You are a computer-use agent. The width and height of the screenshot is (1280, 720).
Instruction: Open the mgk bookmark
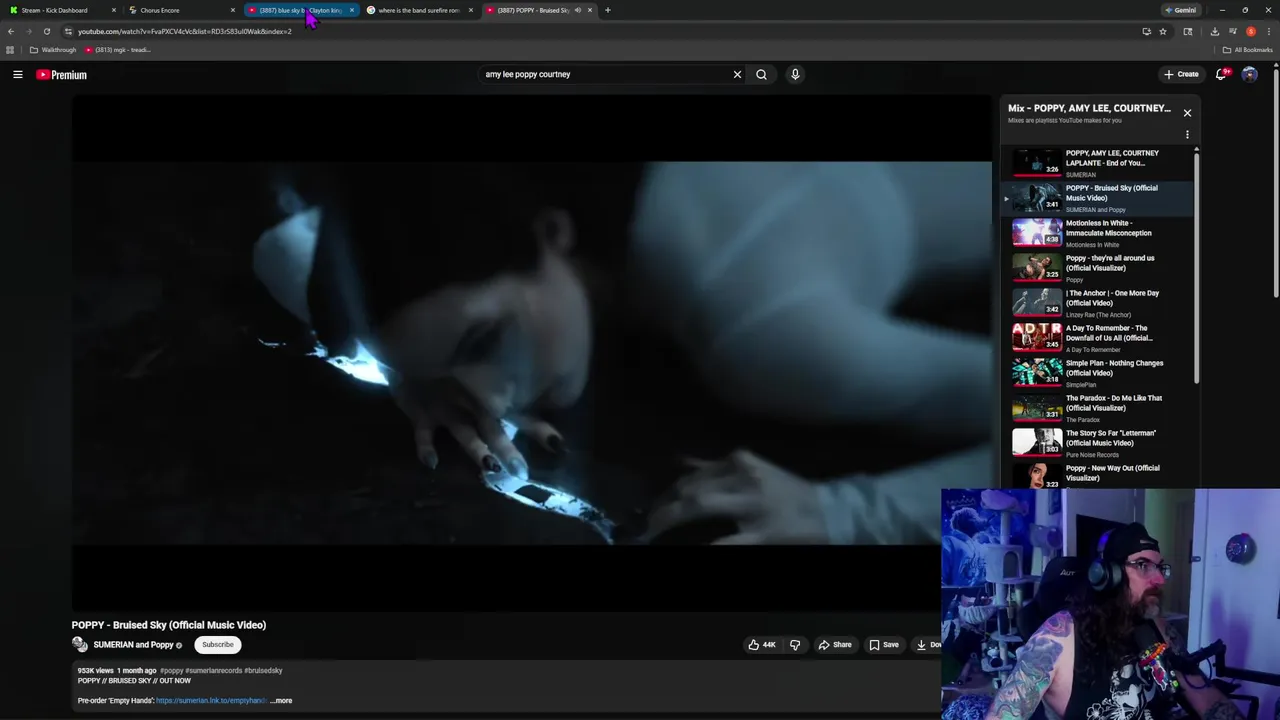[x=117, y=50]
